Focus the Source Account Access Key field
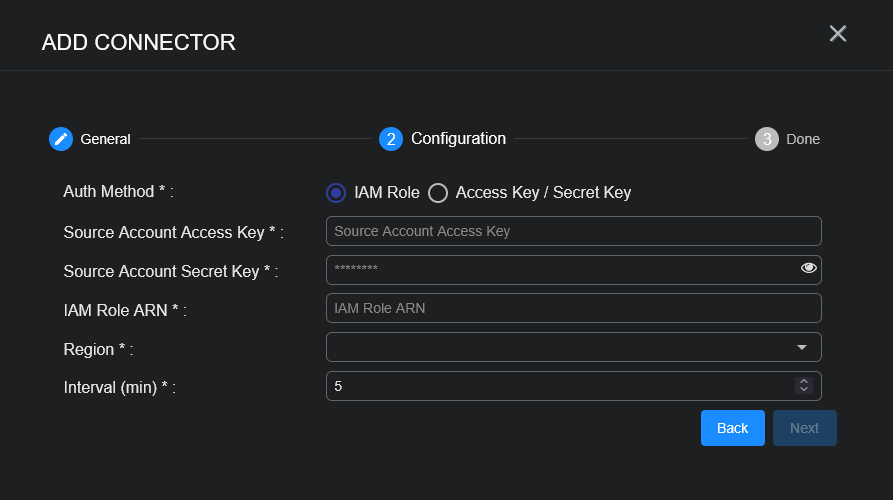Viewport: 893px width, 500px height. pyautogui.click(x=573, y=231)
